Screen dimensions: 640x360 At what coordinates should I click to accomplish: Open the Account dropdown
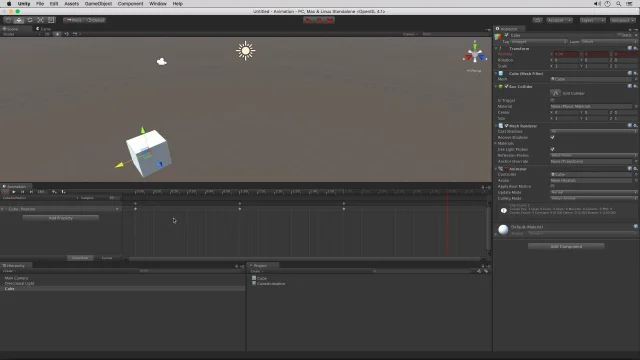tap(559, 20)
